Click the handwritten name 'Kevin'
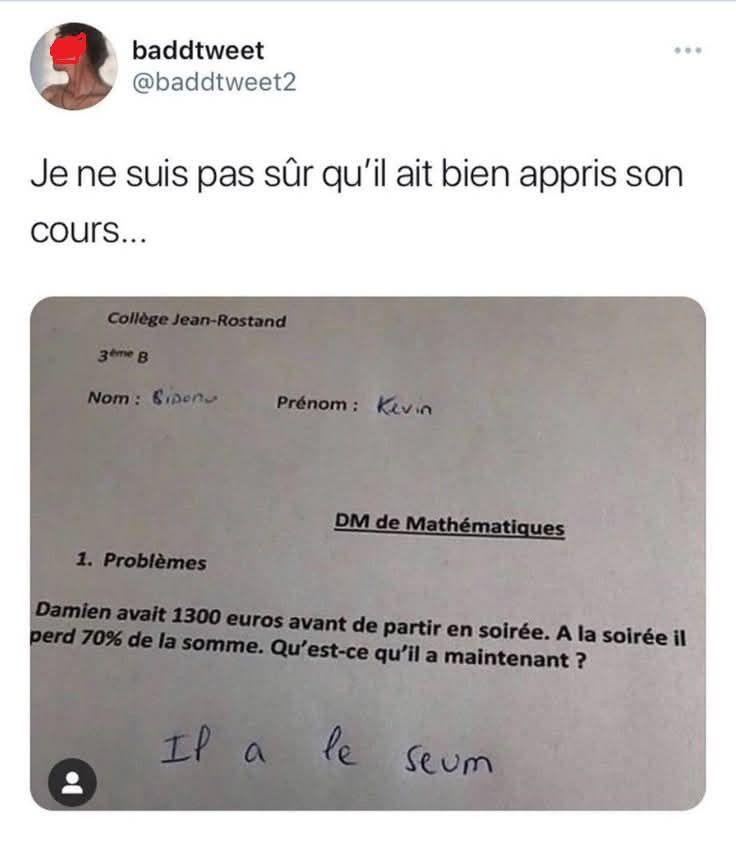The height and width of the screenshot is (846, 736). pyautogui.click(x=404, y=406)
